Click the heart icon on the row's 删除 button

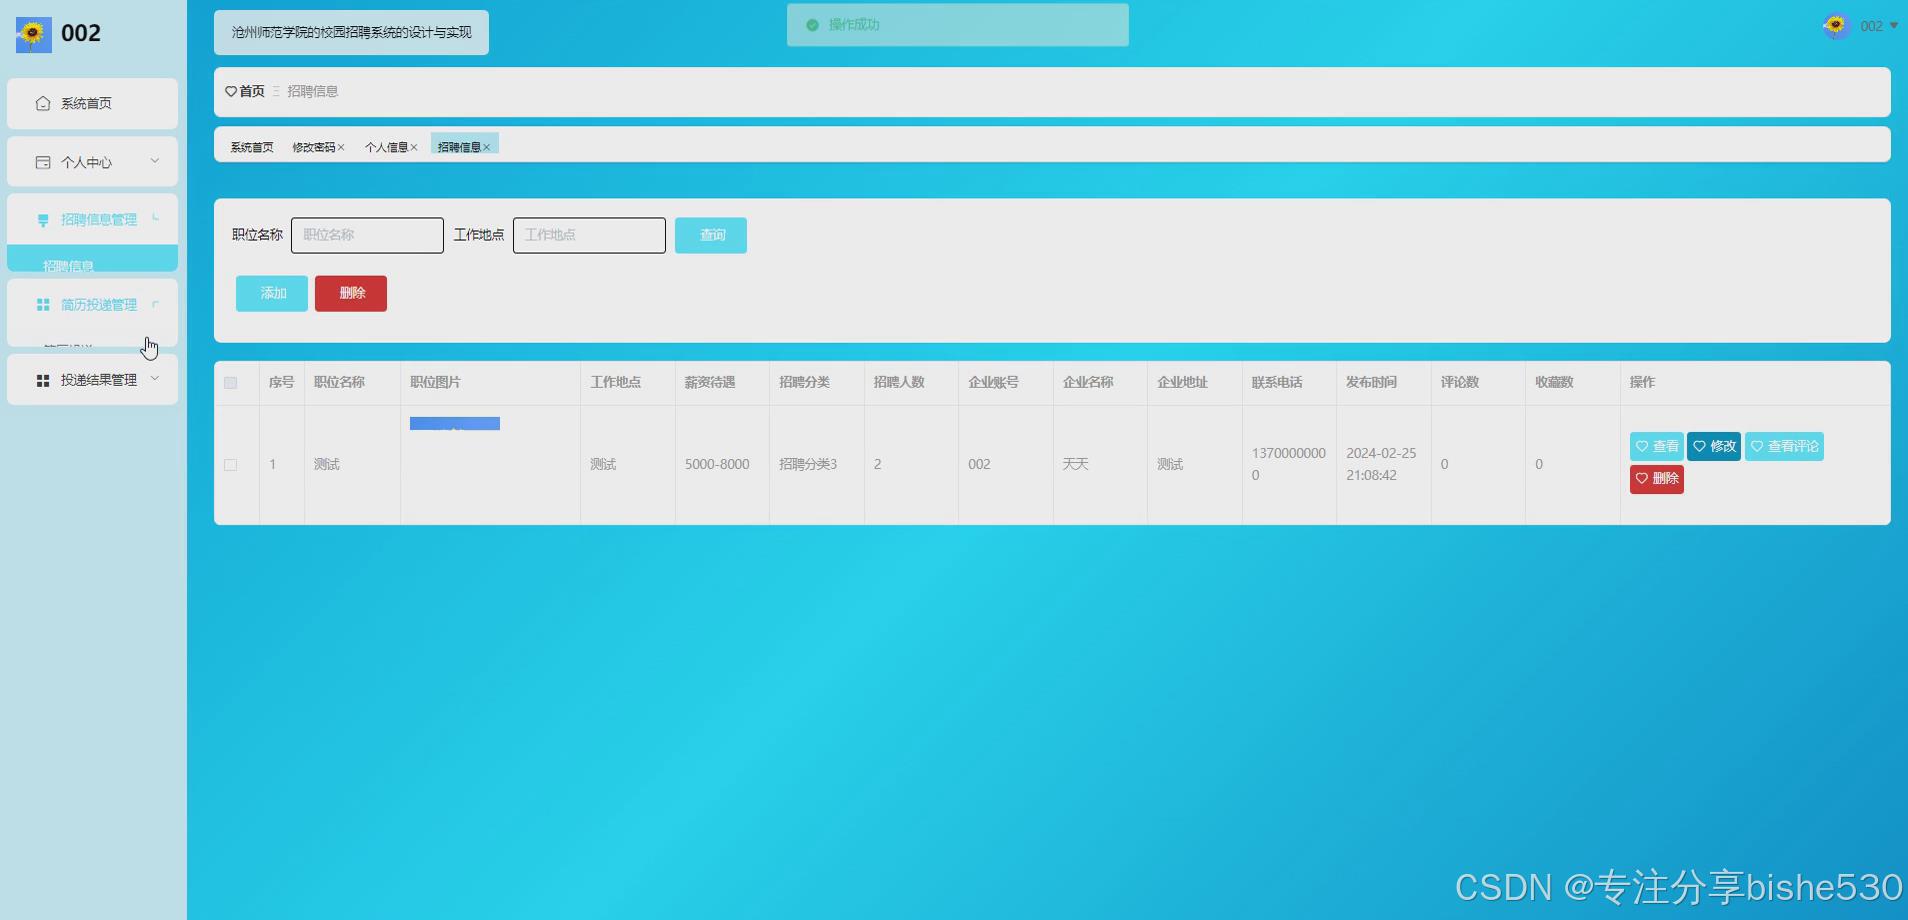pyautogui.click(x=1642, y=478)
